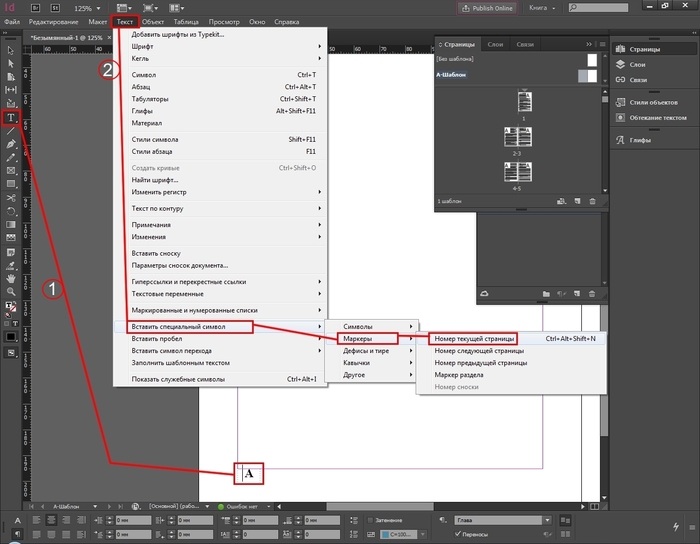Open the Объект menu in menu bar

click(x=153, y=21)
